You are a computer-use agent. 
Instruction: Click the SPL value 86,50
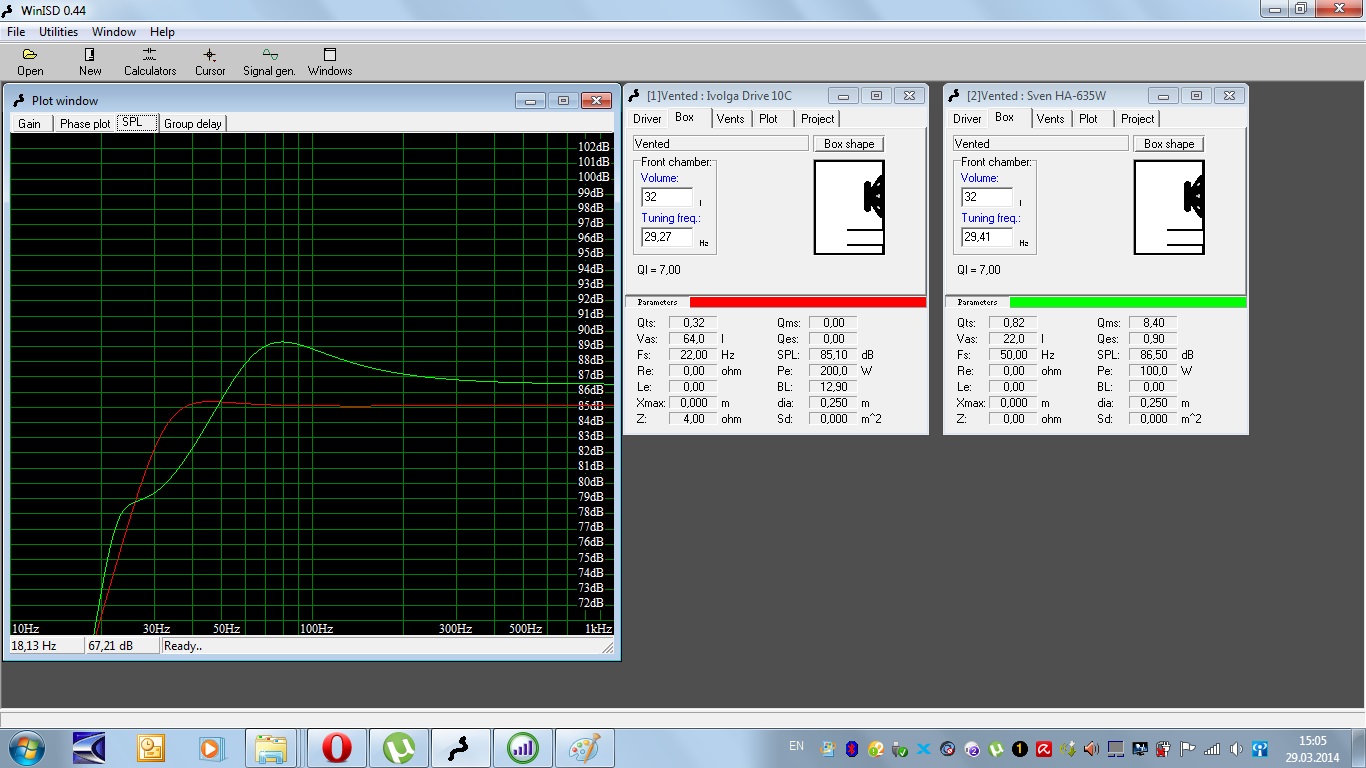(x=1153, y=355)
